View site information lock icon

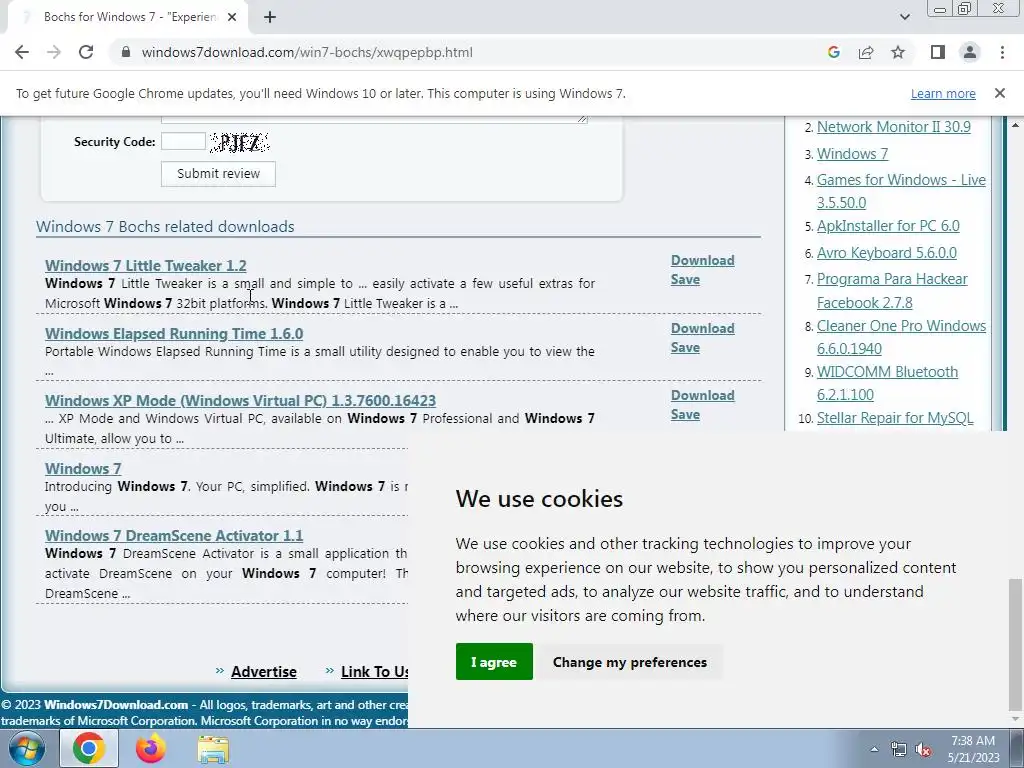click(126, 52)
